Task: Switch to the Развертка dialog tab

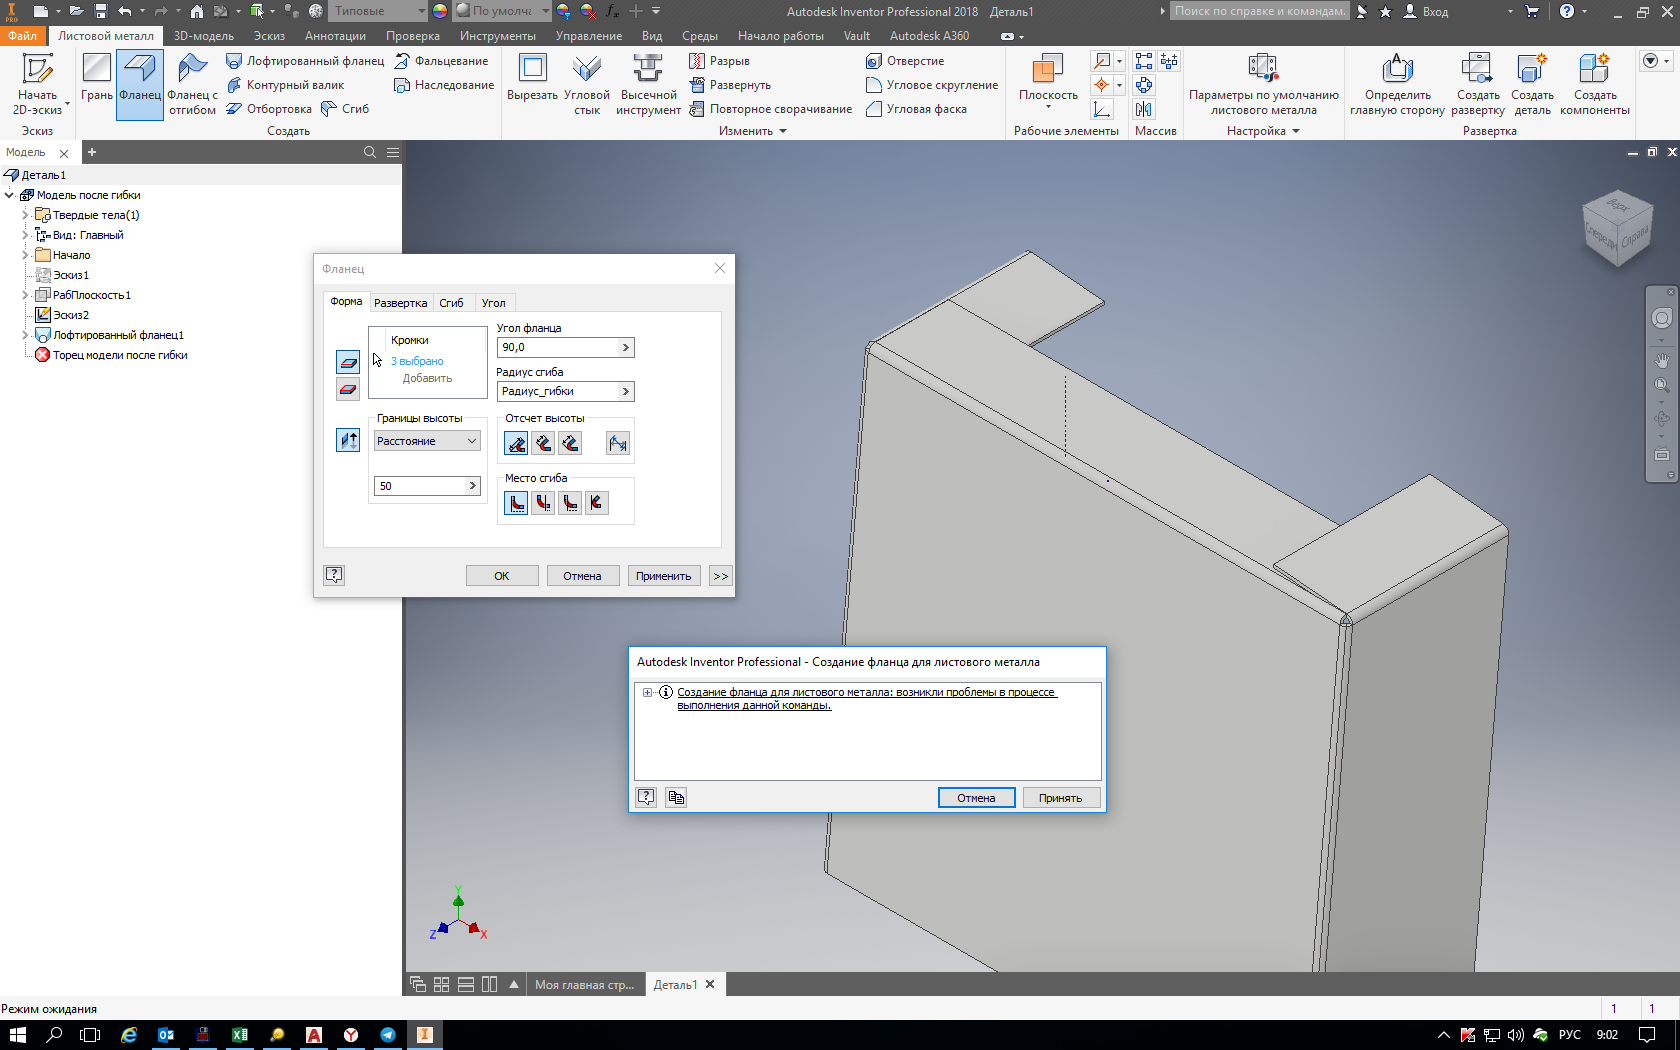Action: 400,303
